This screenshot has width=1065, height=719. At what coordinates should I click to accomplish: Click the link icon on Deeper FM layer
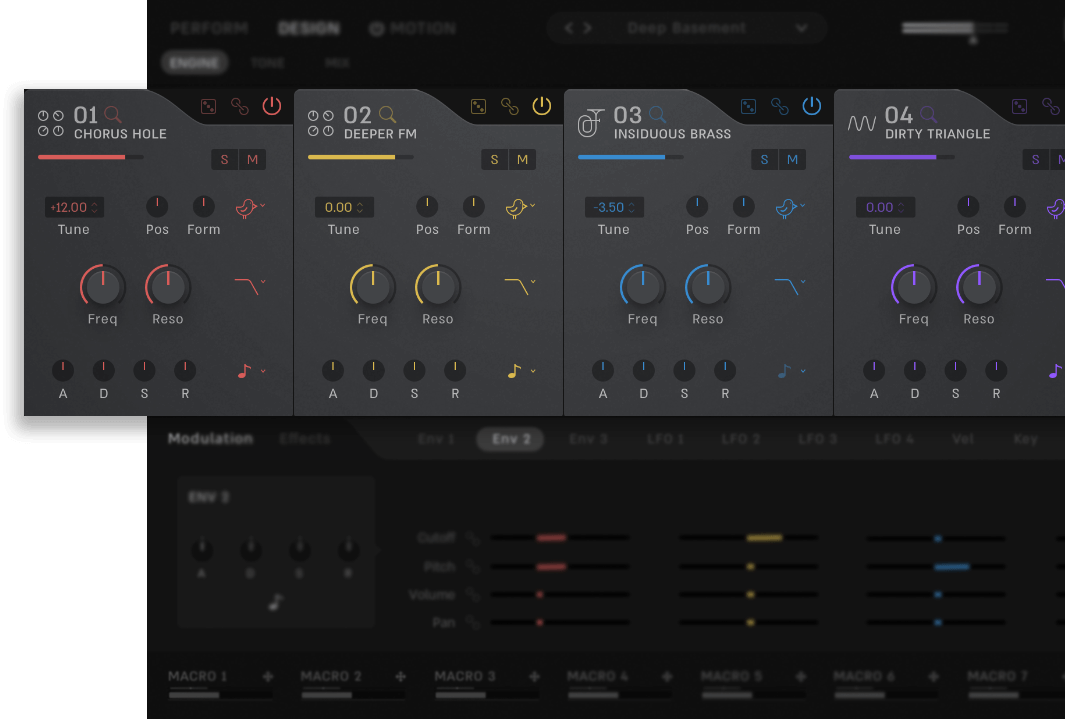(510, 106)
